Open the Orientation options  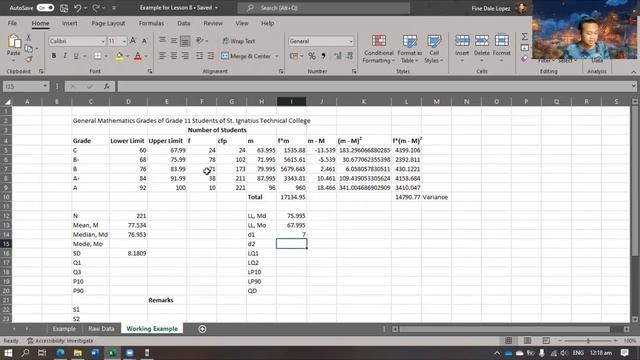click(201, 41)
